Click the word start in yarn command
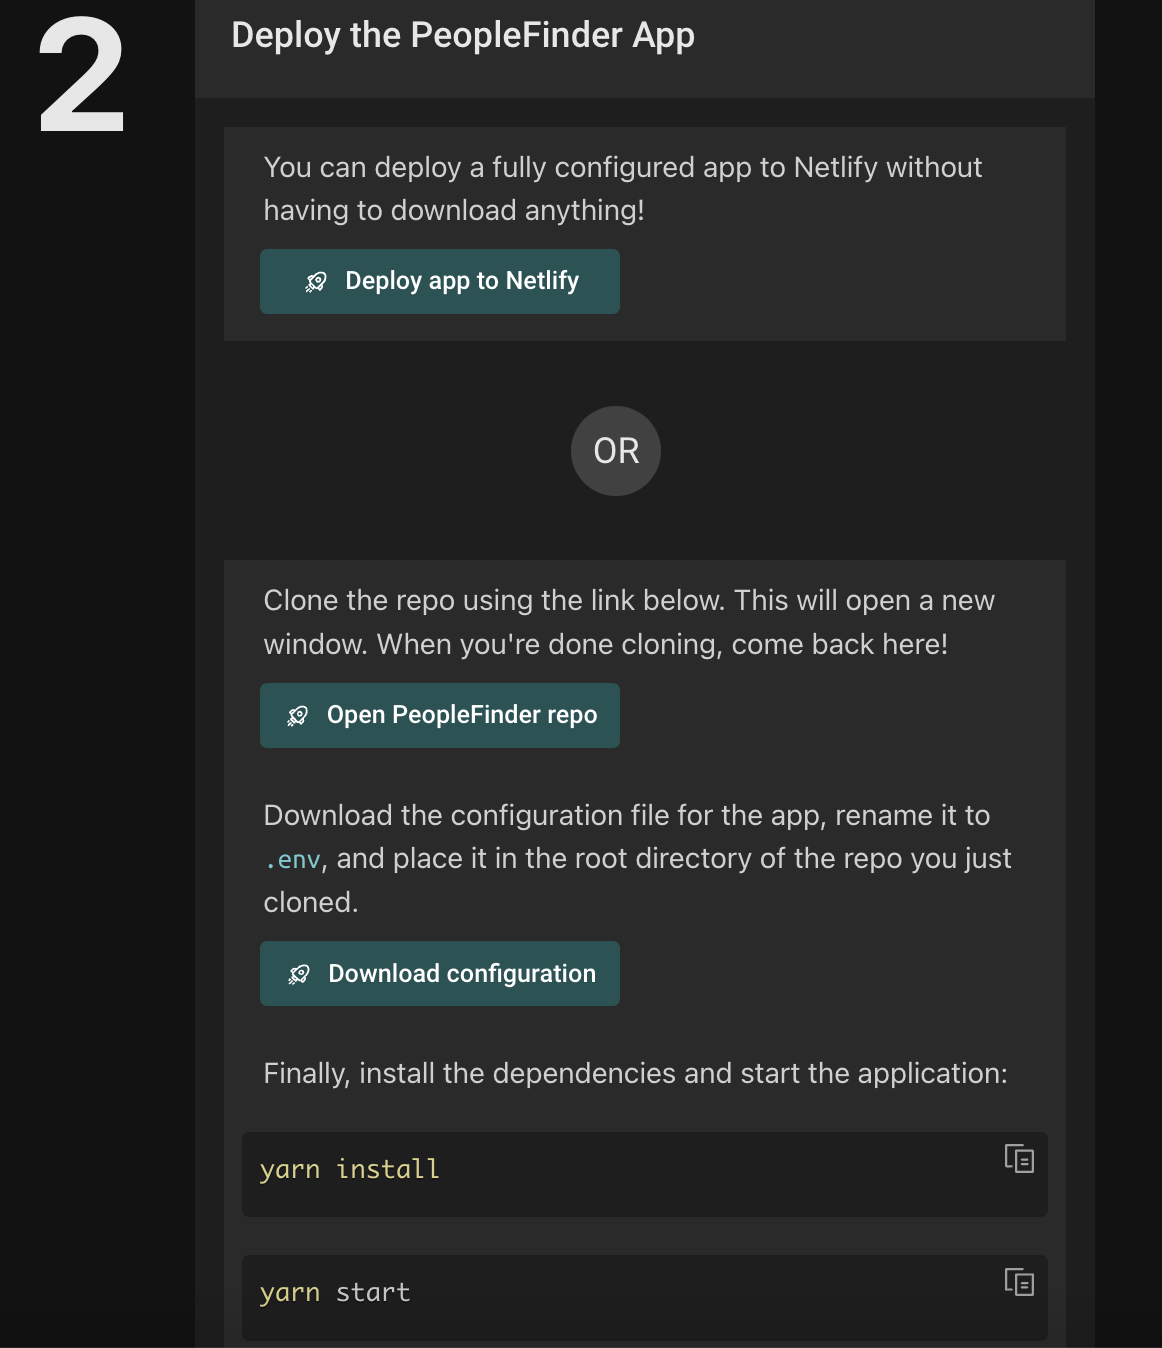The image size is (1162, 1348). tap(373, 1293)
